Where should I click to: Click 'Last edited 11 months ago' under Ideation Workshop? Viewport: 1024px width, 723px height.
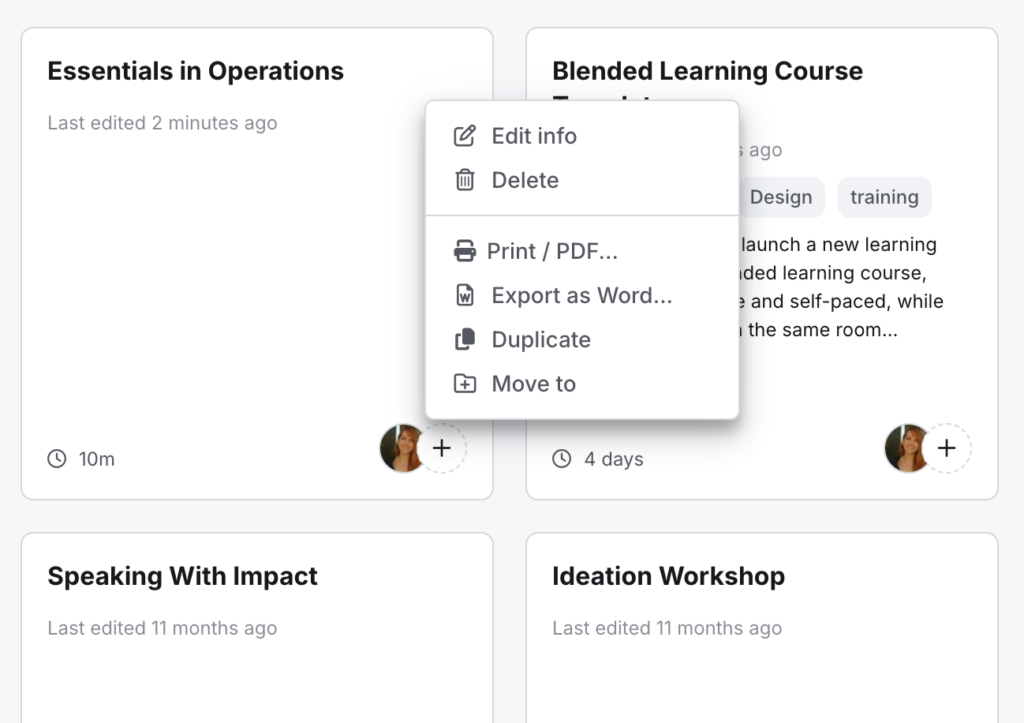pos(667,628)
